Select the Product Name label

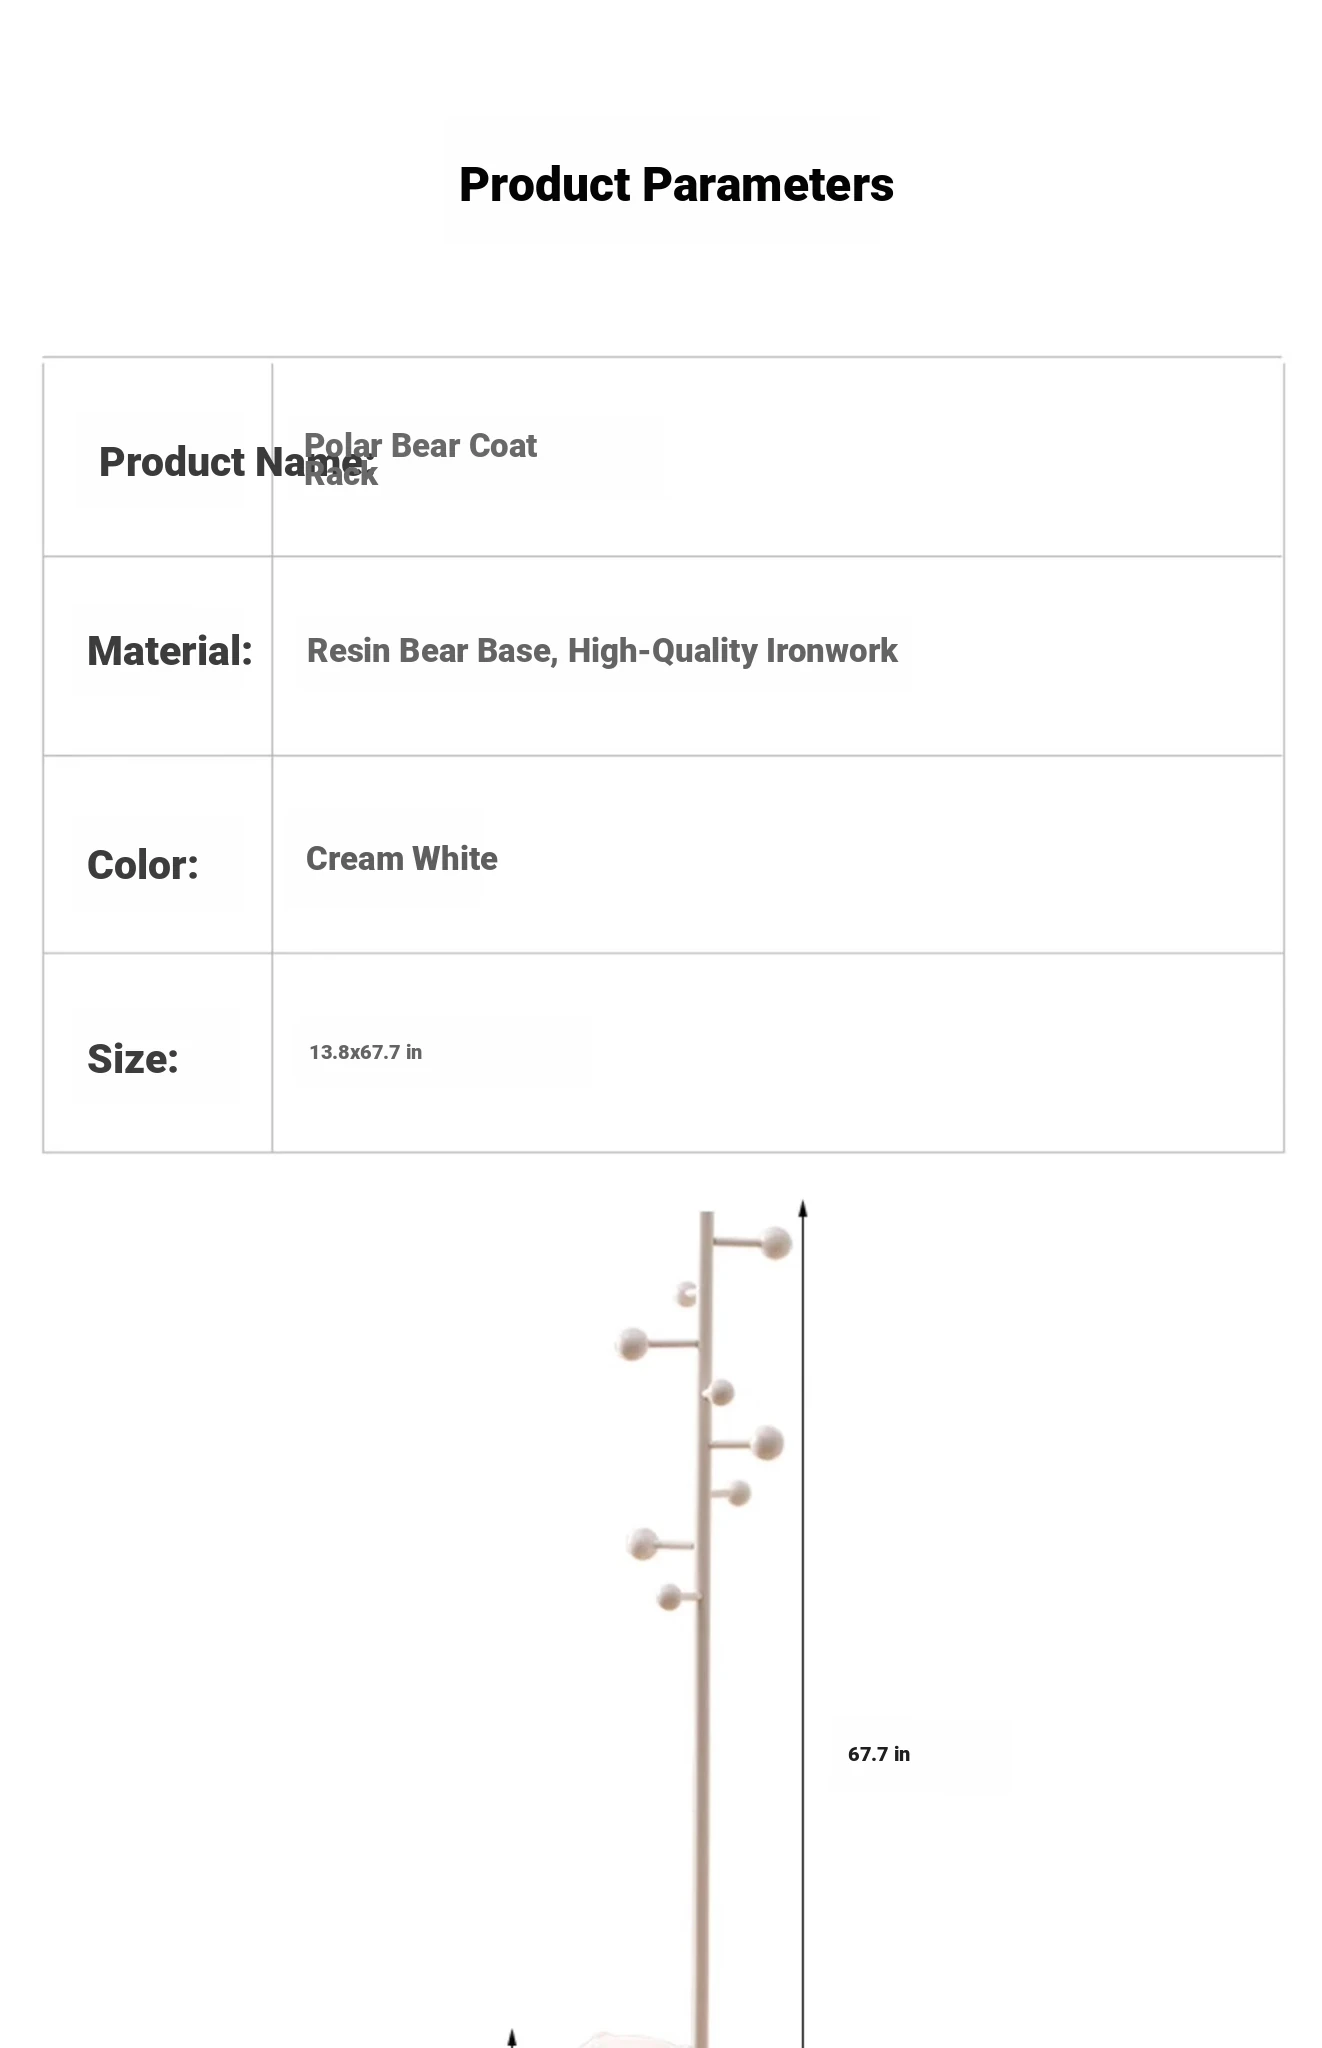pos(236,462)
